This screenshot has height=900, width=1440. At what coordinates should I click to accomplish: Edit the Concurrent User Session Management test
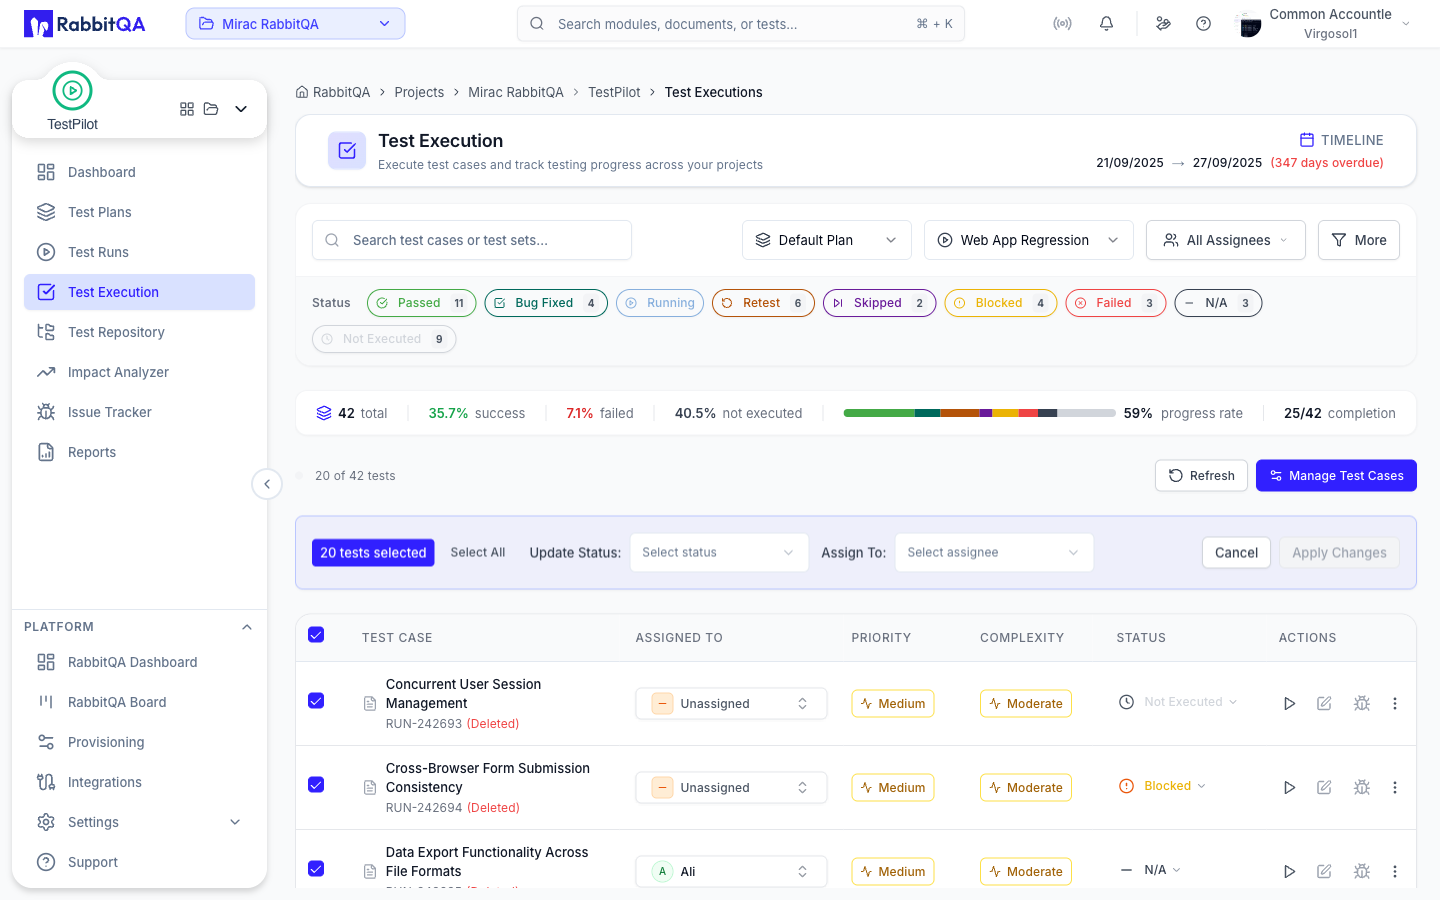(1324, 704)
